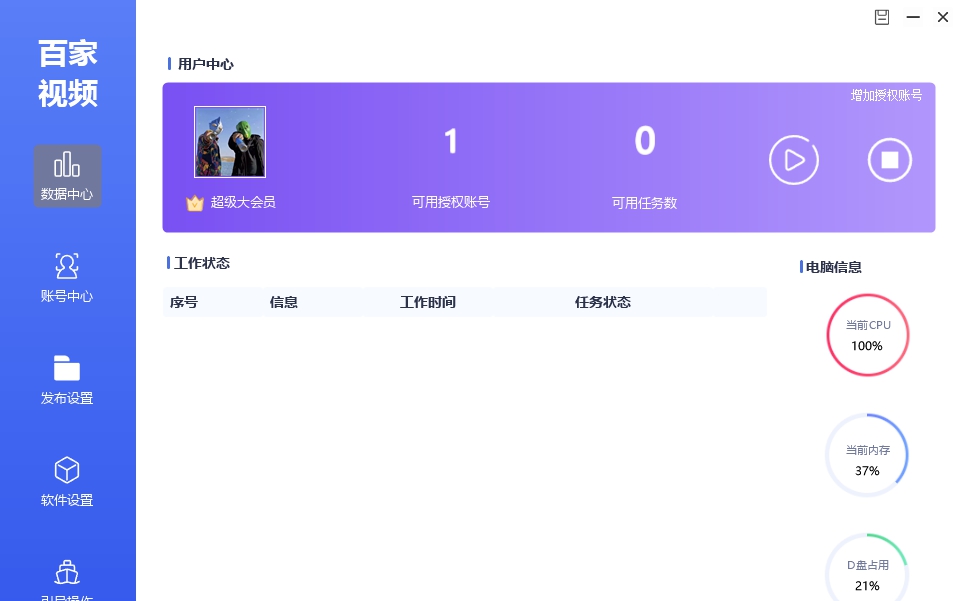Click the crown icon beside 超级大会员
Viewport: 966px width, 601px height.
pyautogui.click(x=194, y=202)
